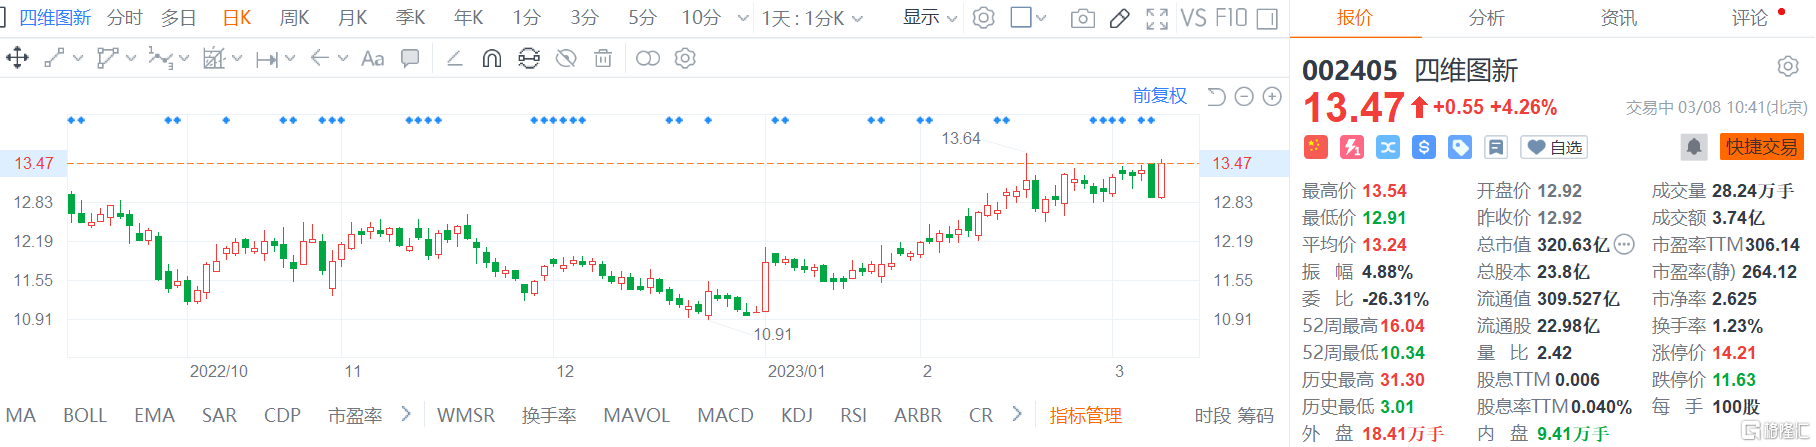Viewport: 1816px width, 447px height.
Task: Open the 评论 comments tab
Action: coord(1750,18)
